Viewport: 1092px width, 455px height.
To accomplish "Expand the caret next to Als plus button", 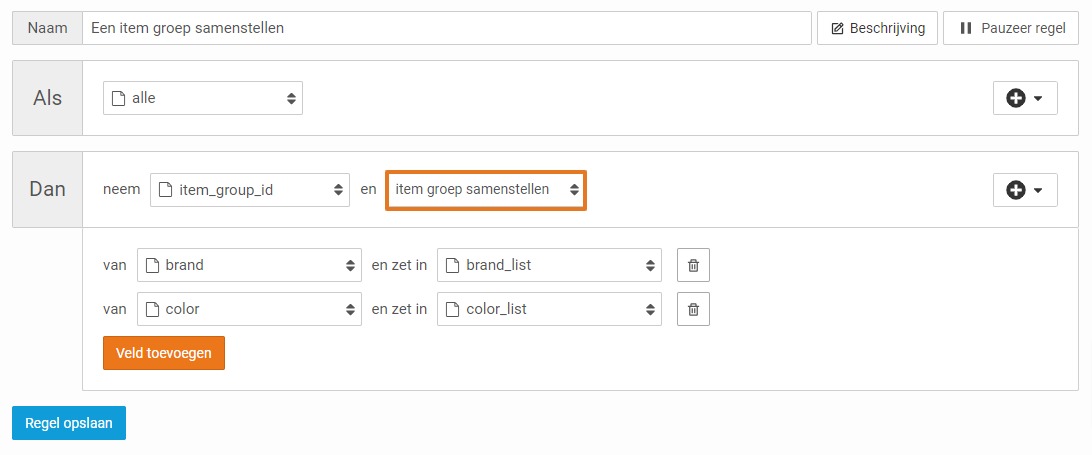I will 1038,99.
